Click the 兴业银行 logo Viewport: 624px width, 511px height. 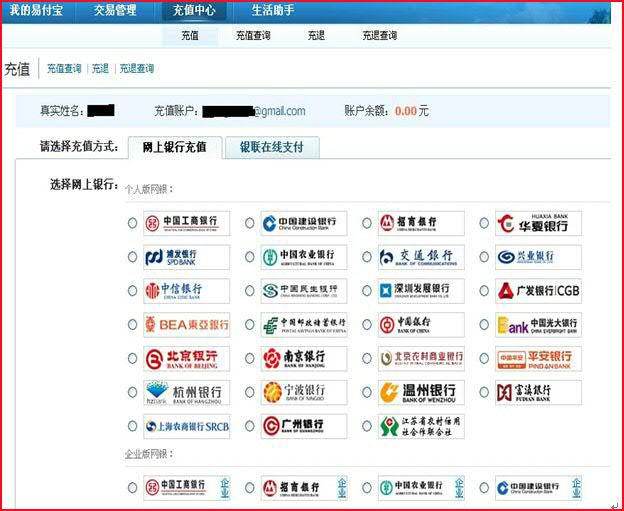coord(538,257)
